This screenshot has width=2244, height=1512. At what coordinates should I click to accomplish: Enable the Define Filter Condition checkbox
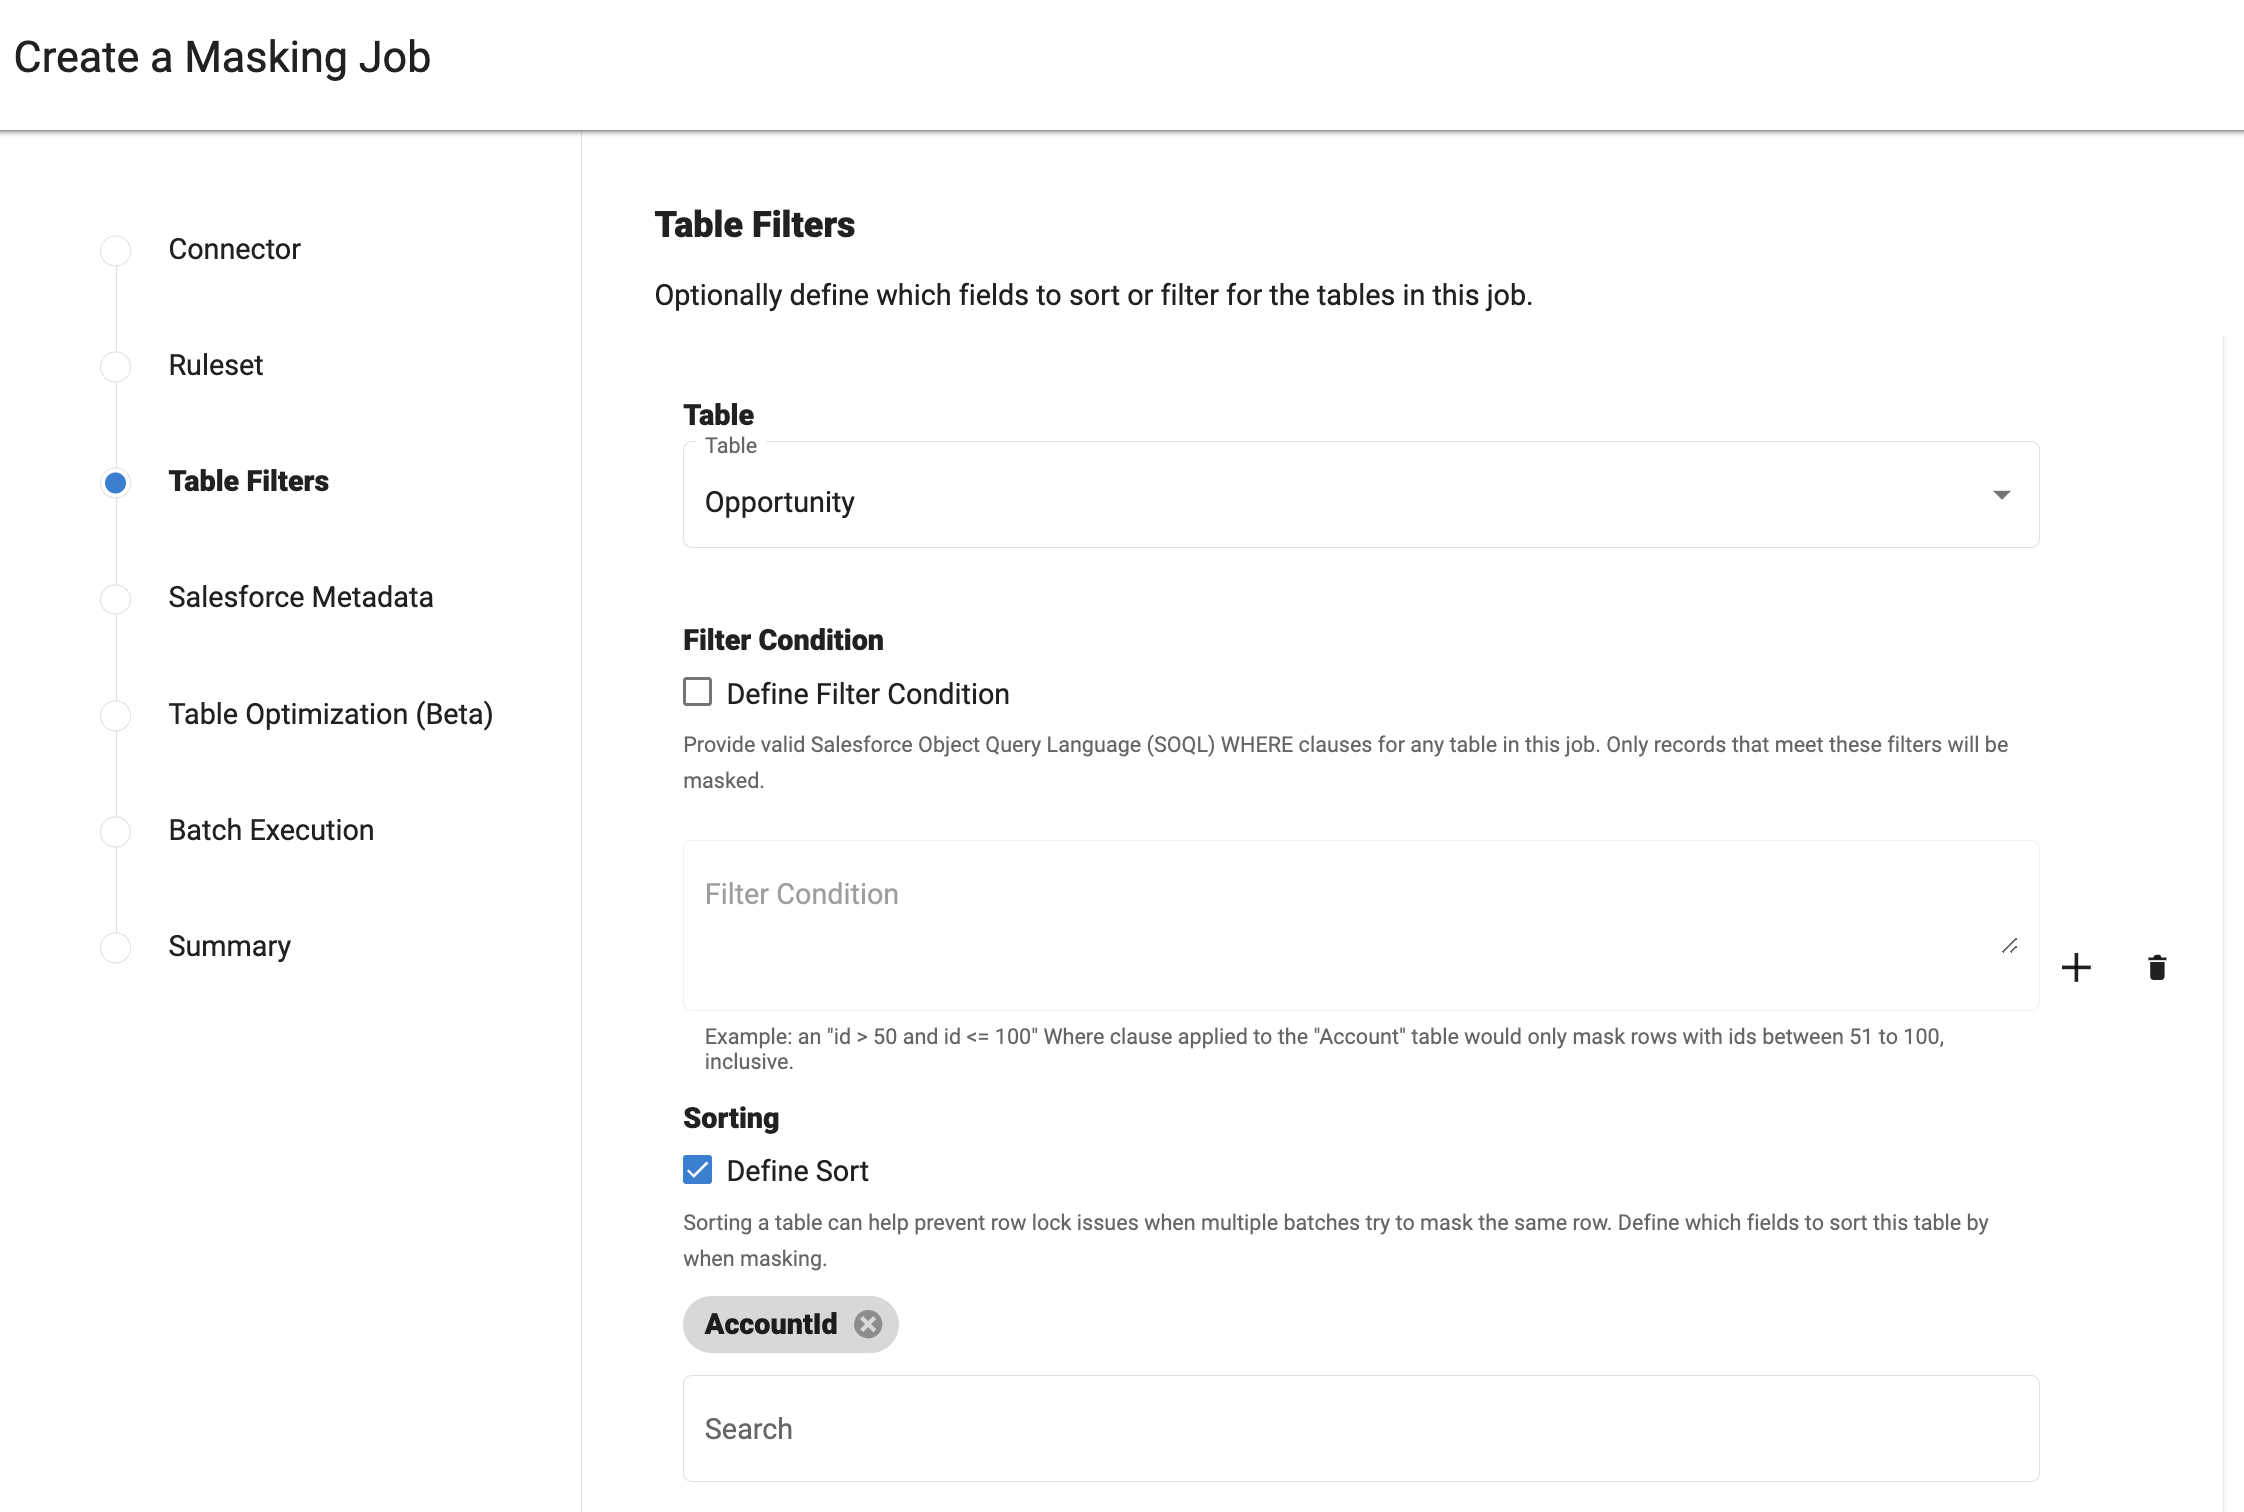click(697, 692)
